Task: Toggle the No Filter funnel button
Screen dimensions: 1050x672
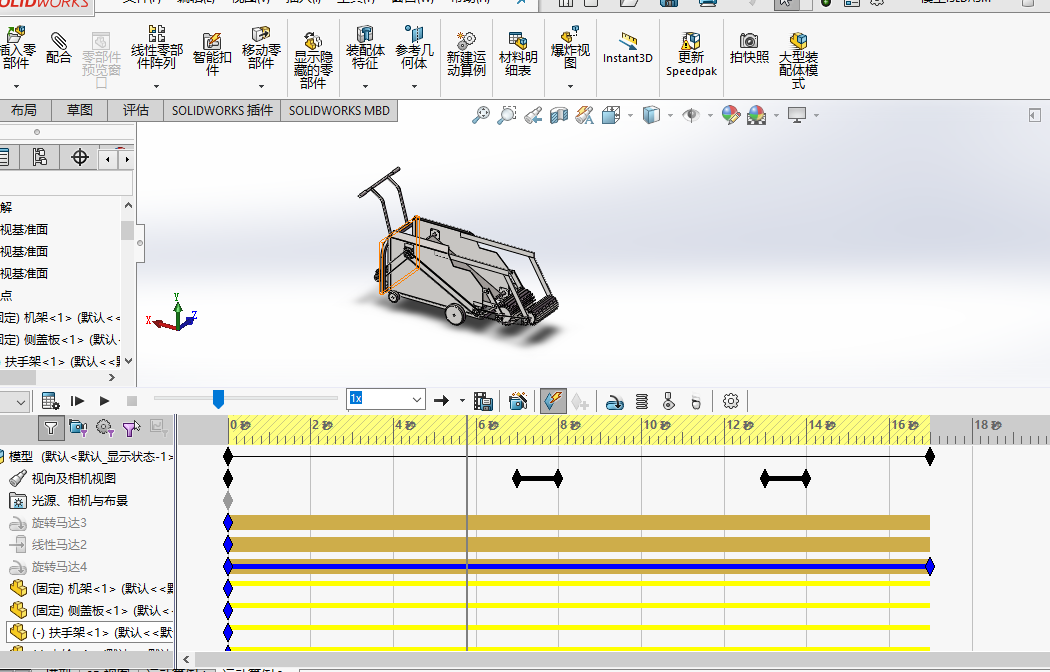Action: (x=51, y=427)
